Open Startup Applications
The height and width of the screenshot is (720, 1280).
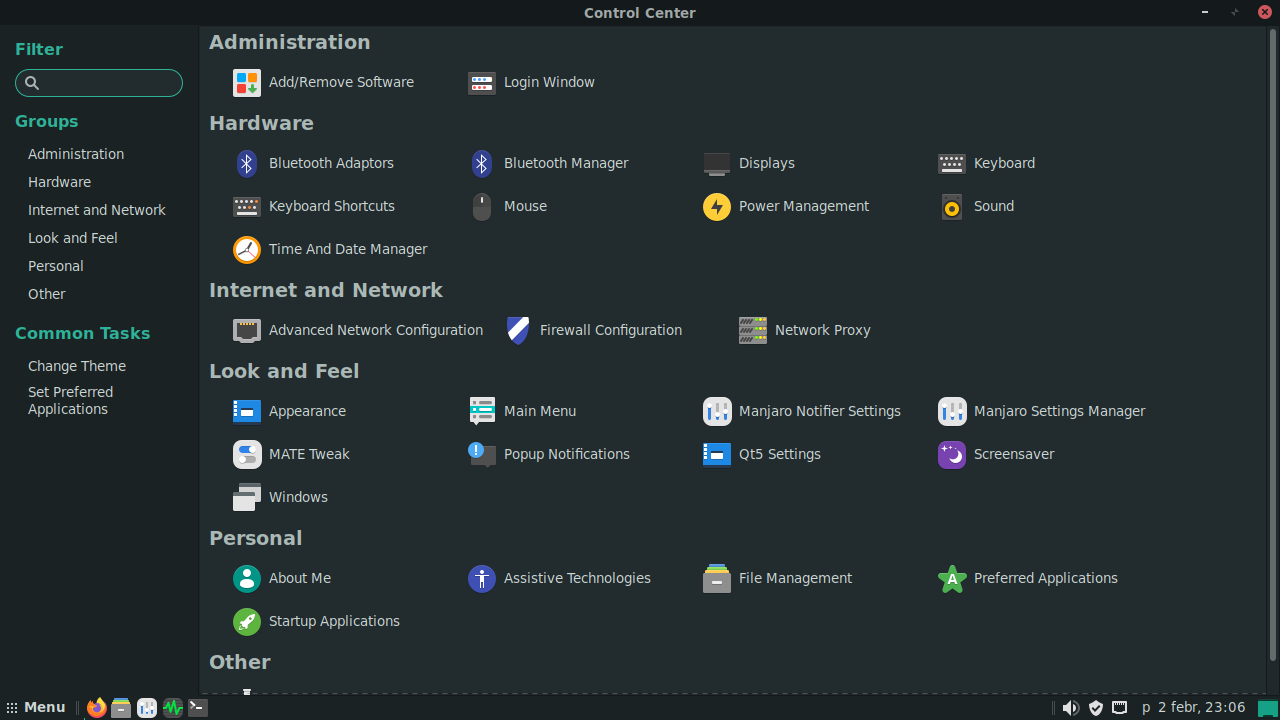tap(316, 621)
